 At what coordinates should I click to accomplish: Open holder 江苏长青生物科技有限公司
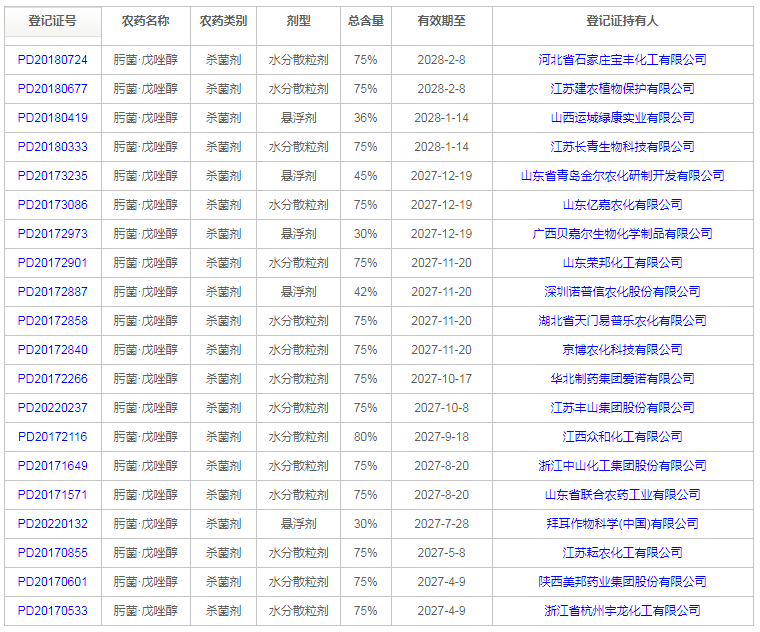622,147
